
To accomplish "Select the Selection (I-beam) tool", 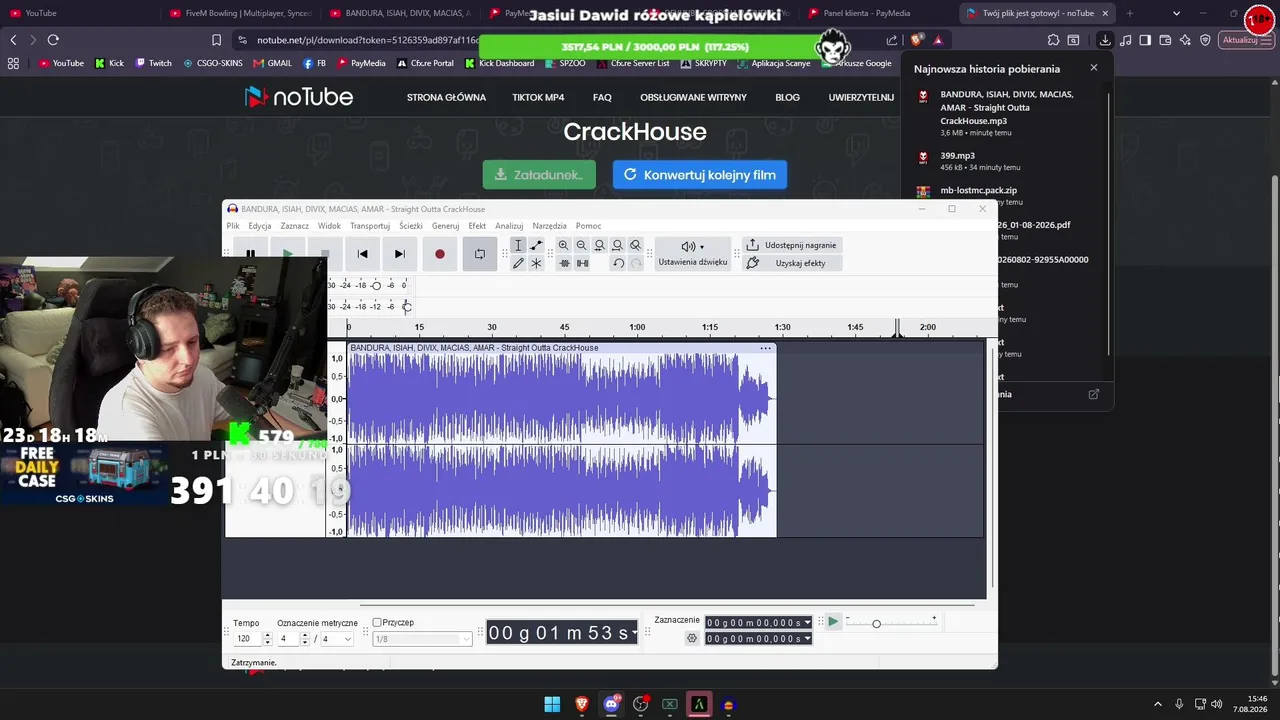I will click(x=518, y=246).
